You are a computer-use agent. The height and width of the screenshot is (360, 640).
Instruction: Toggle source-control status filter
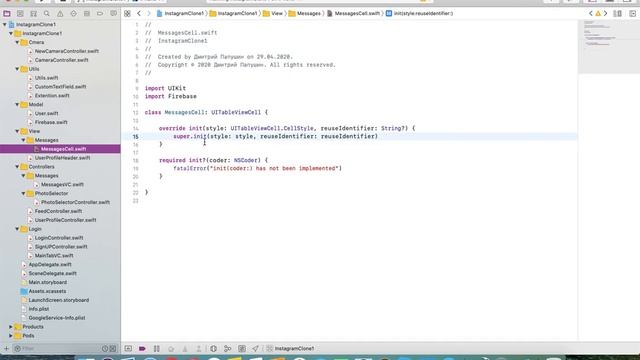(x=113, y=349)
